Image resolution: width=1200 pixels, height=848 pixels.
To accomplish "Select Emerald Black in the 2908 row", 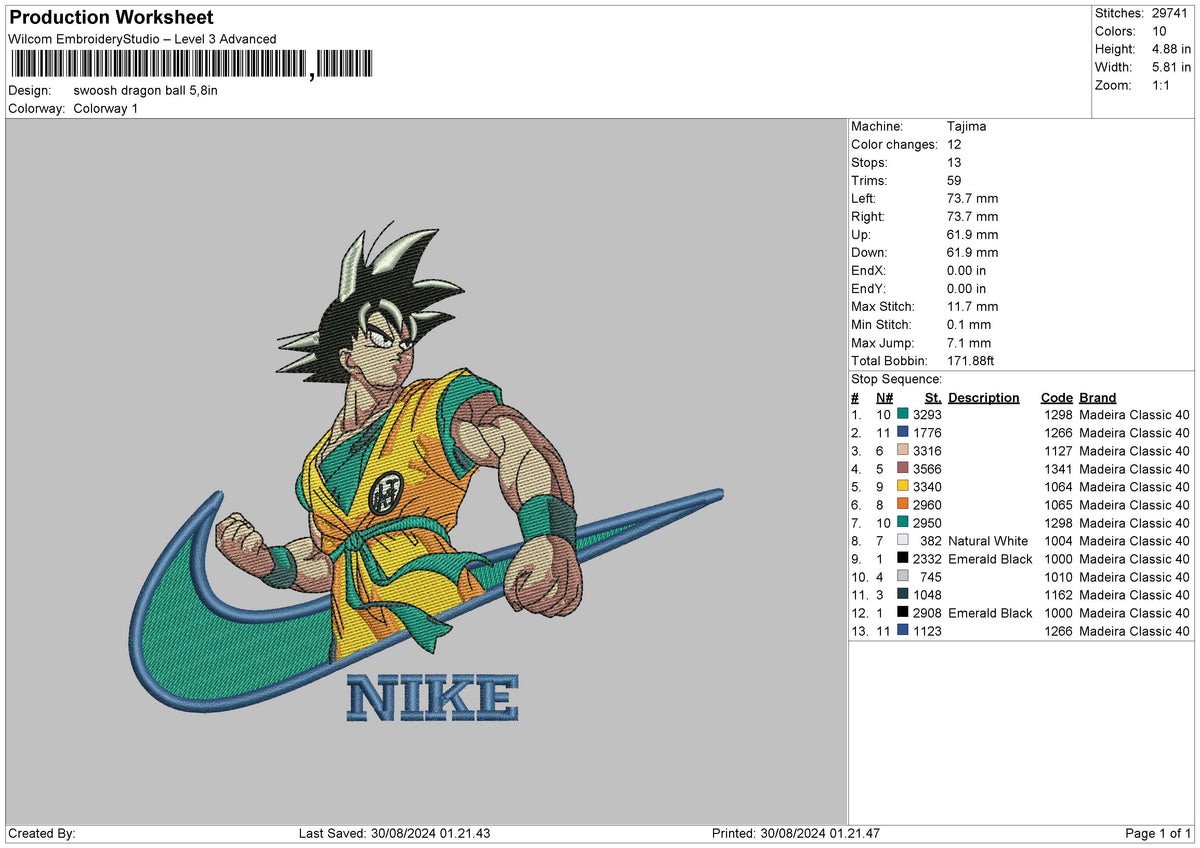I will 990,613.
